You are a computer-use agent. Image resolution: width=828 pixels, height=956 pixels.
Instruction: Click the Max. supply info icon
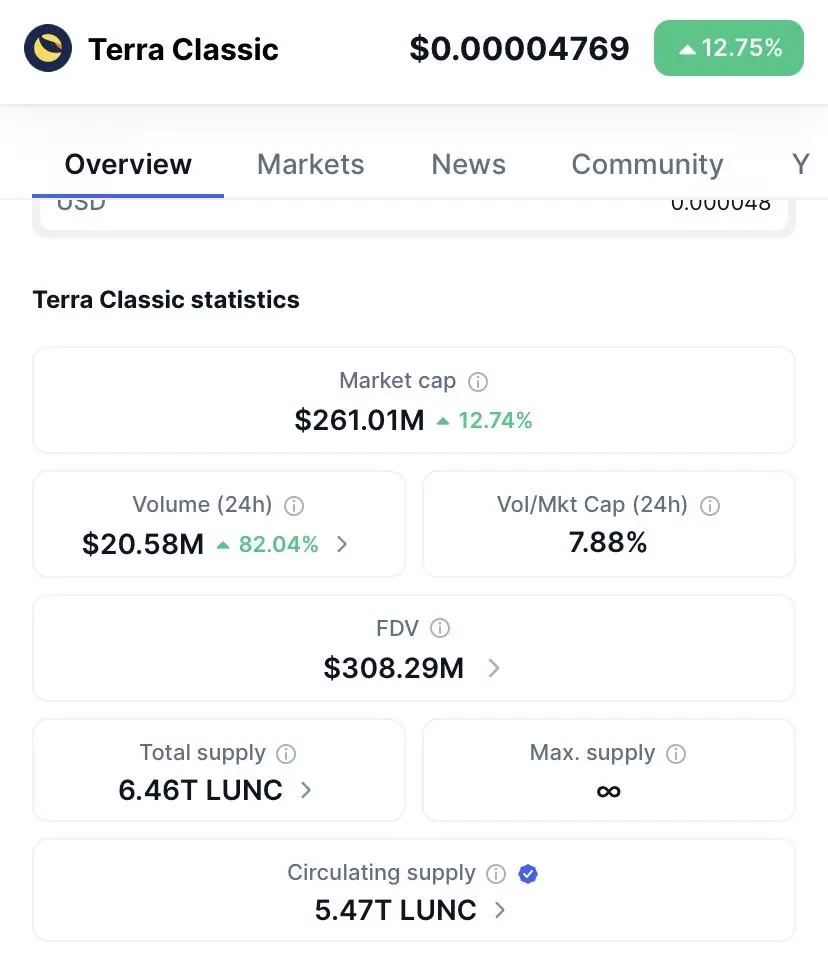(x=676, y=753)
